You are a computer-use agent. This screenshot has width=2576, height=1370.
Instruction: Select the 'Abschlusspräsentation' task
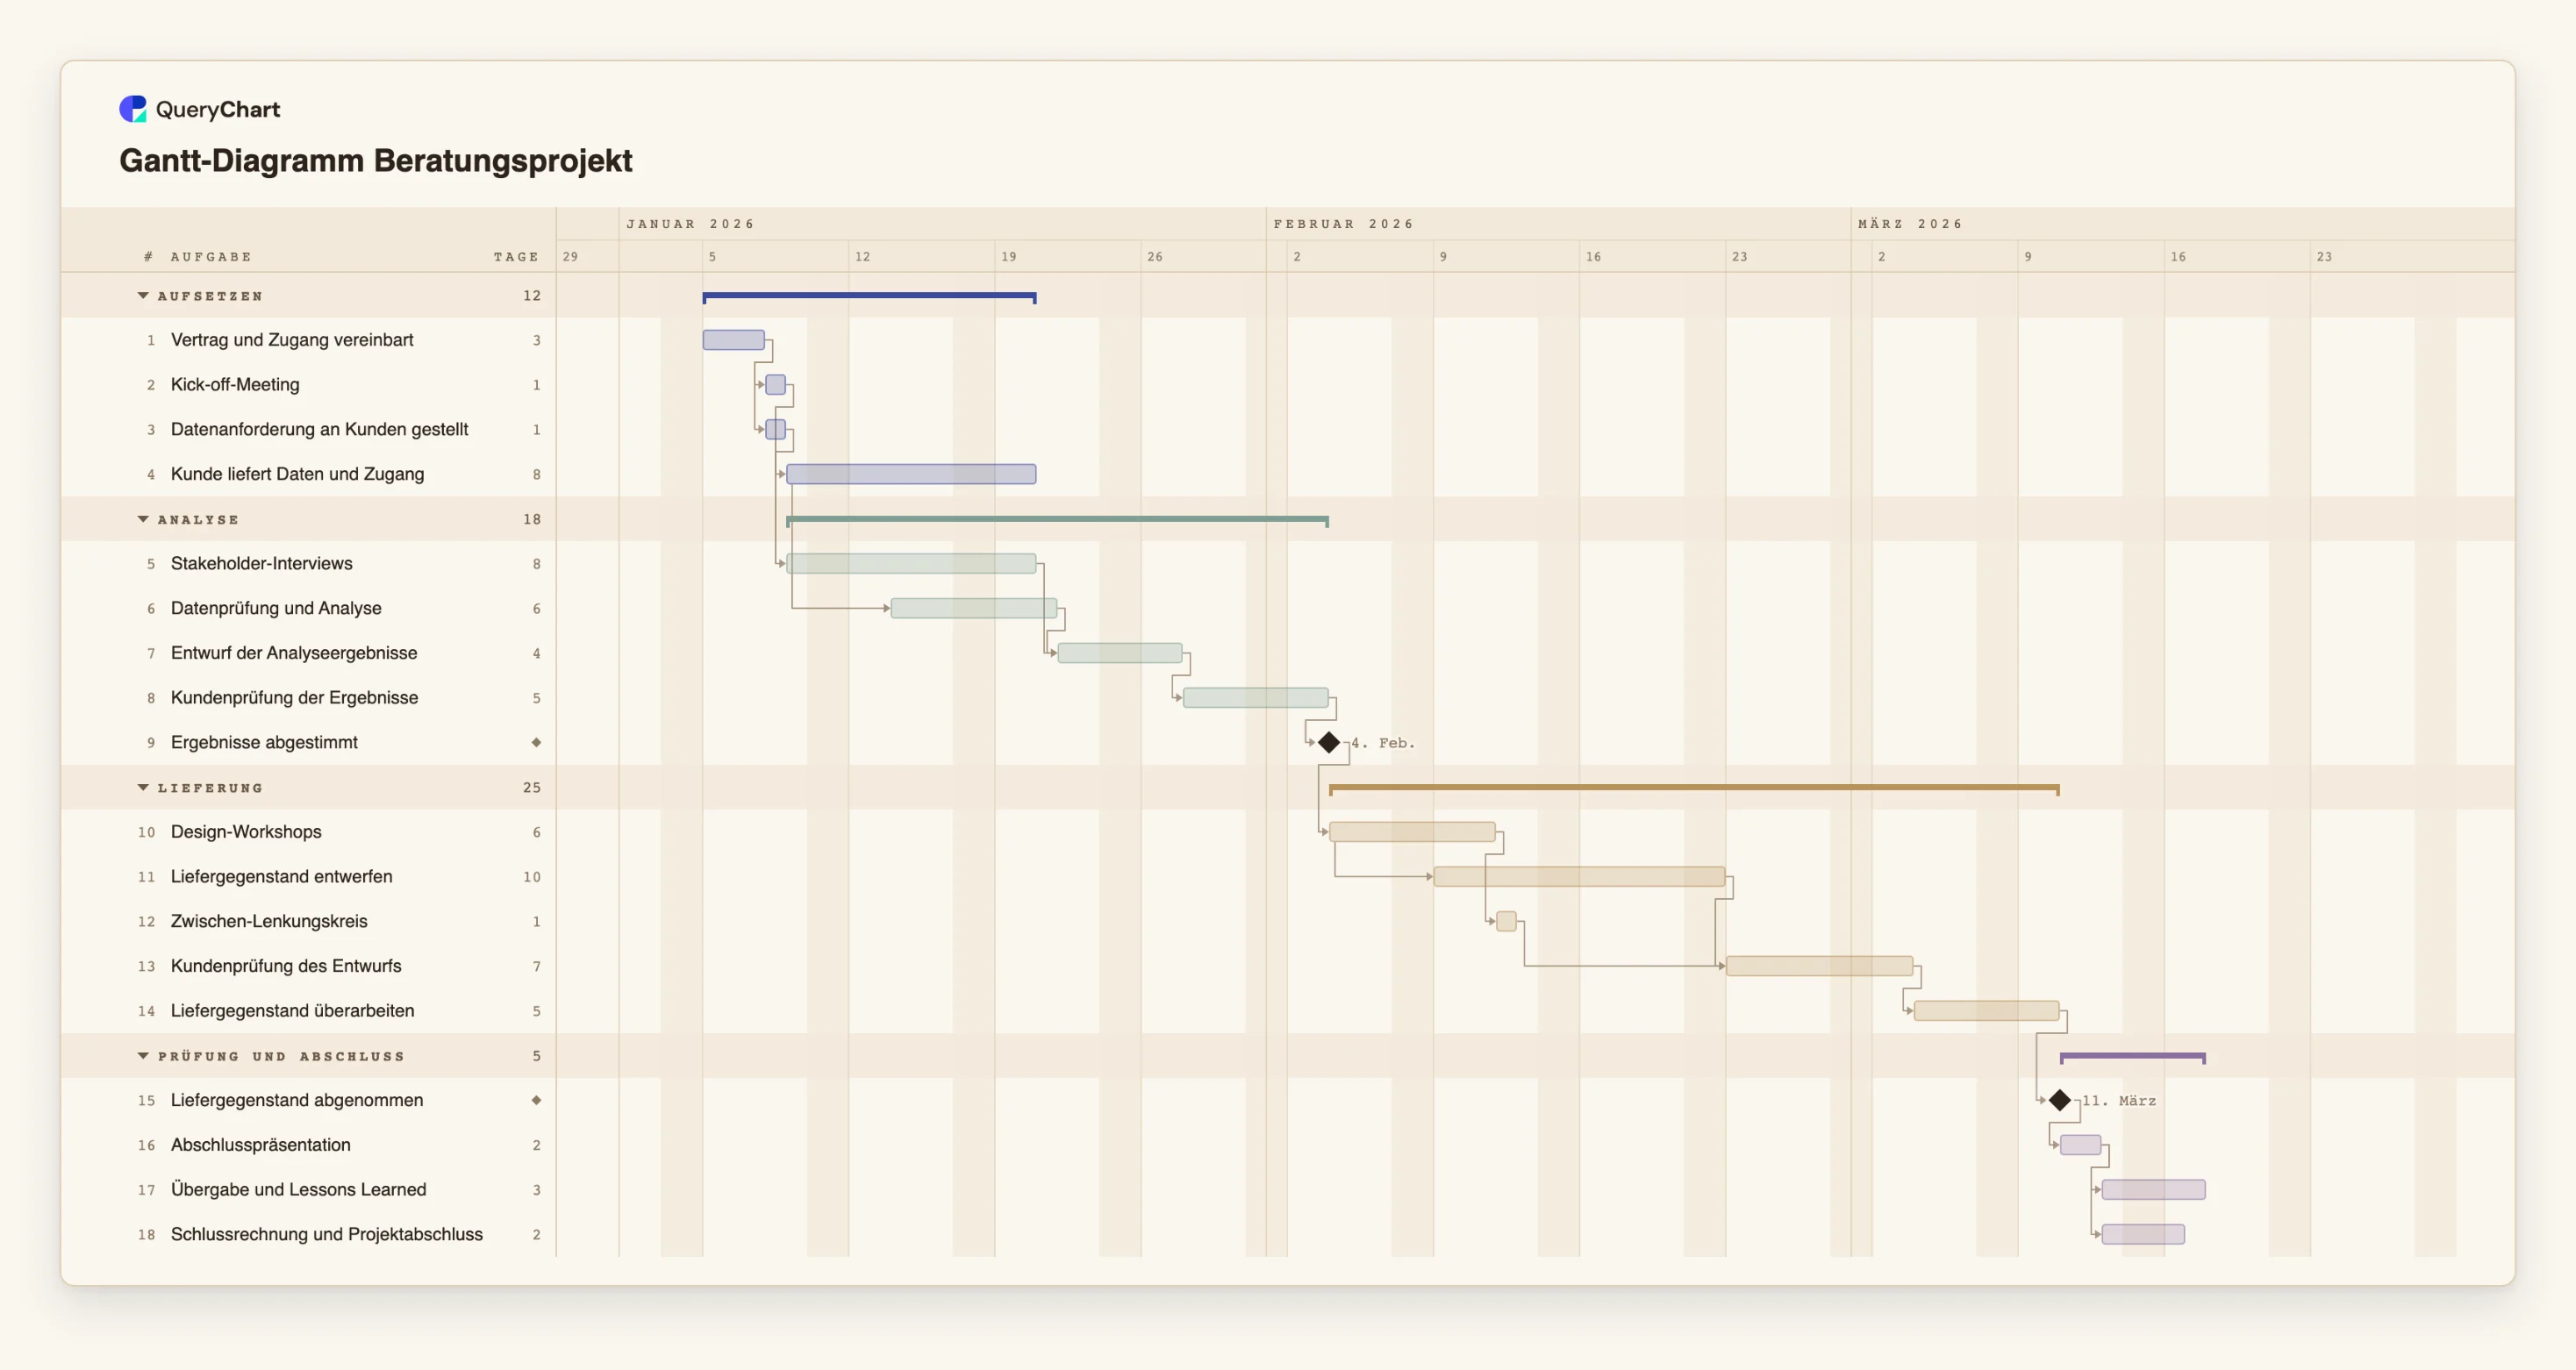click(x=260, y=1145)
